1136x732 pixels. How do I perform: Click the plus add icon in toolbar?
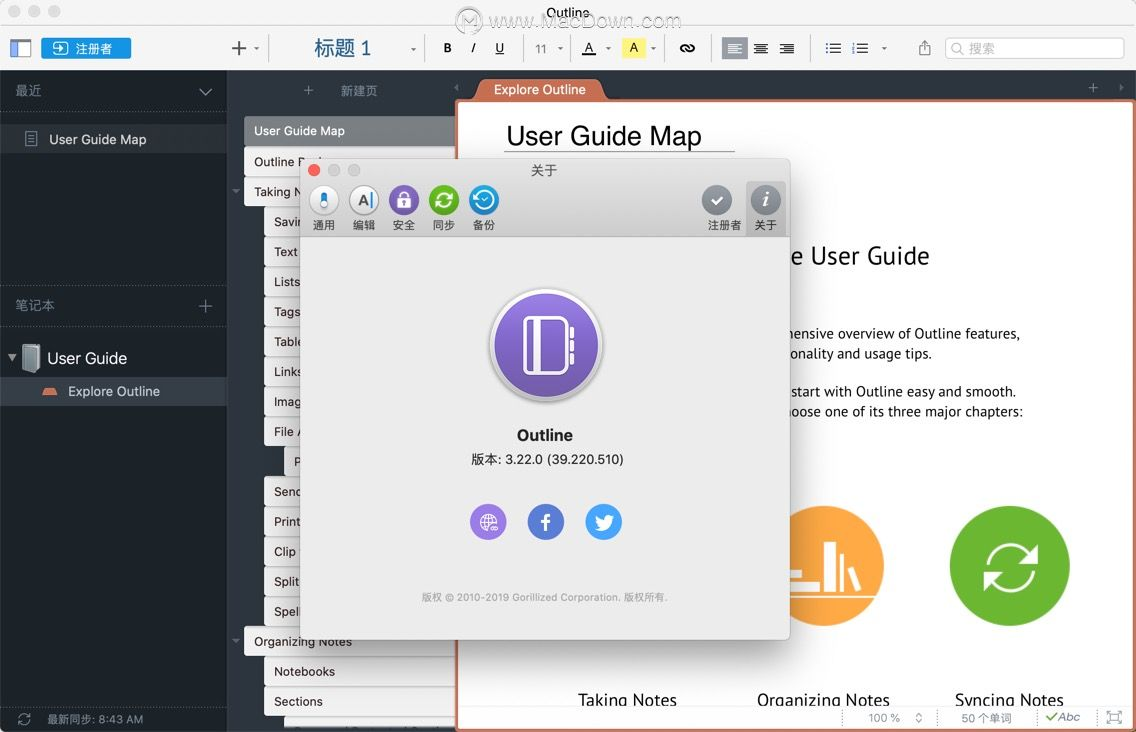click(x=238, y=49)
